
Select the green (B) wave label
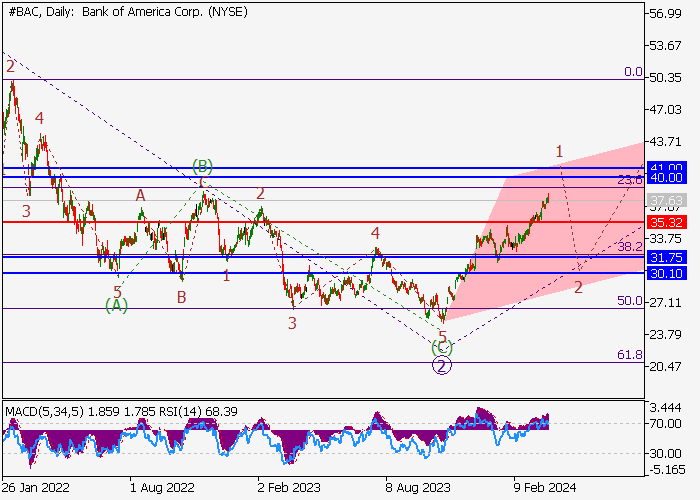click(x=202, y=167)
